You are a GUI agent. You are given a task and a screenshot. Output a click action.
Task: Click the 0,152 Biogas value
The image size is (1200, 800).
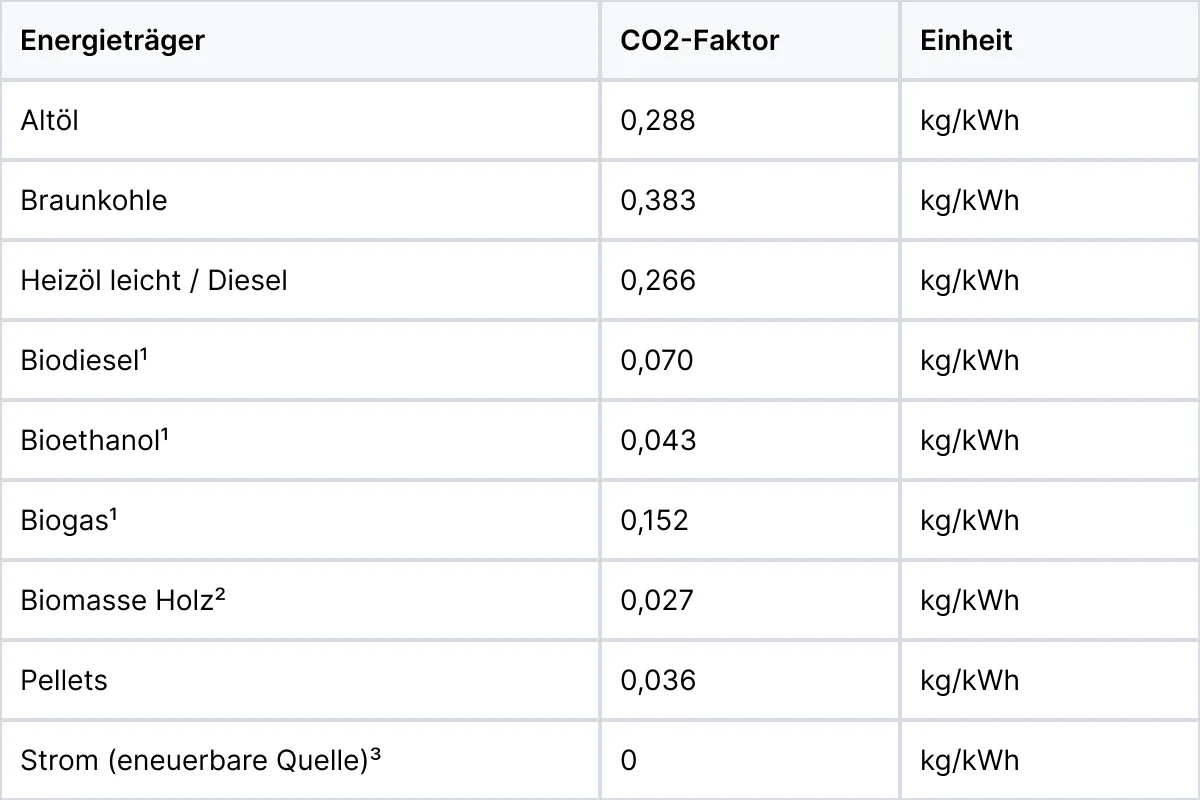(655, 520)
